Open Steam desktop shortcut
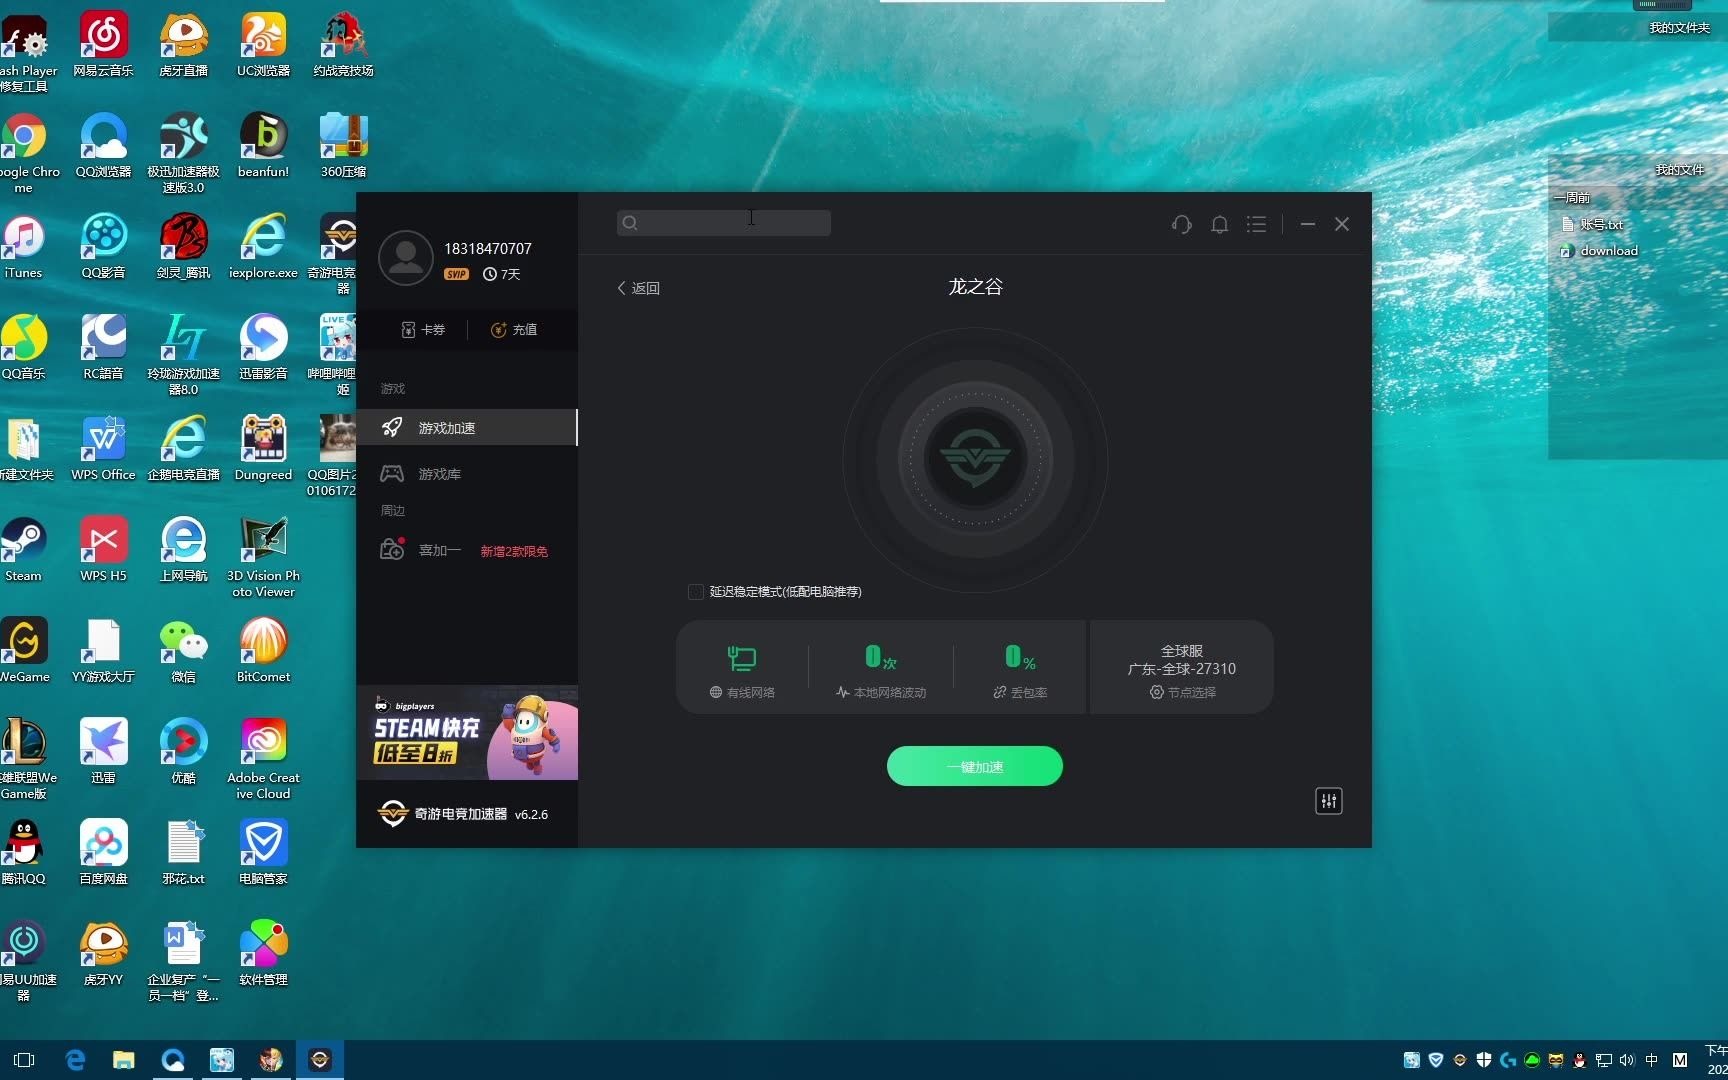 pyautogui.click(x=23, y=550)
